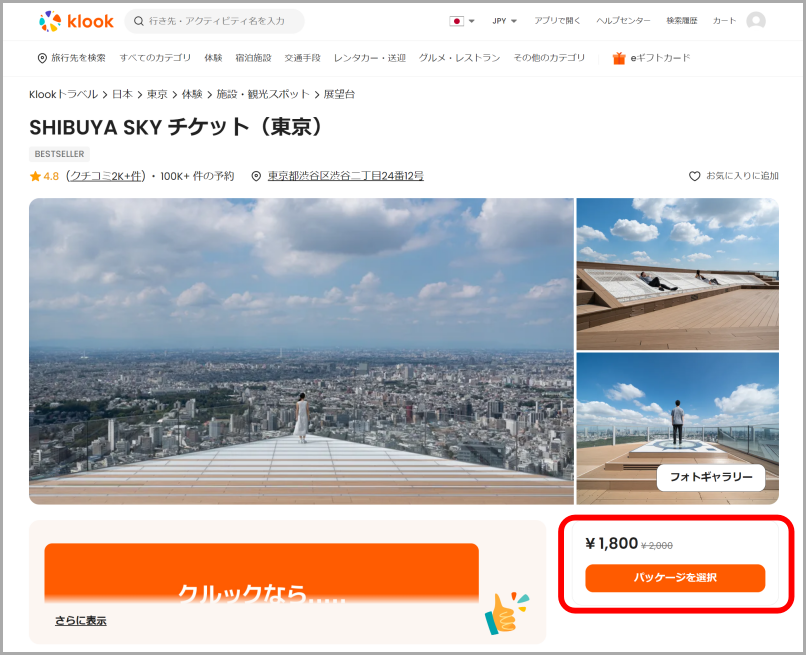Click the 4.8 rating score
The width and height of the screenshot is (806, 655).
coord(51,176)
